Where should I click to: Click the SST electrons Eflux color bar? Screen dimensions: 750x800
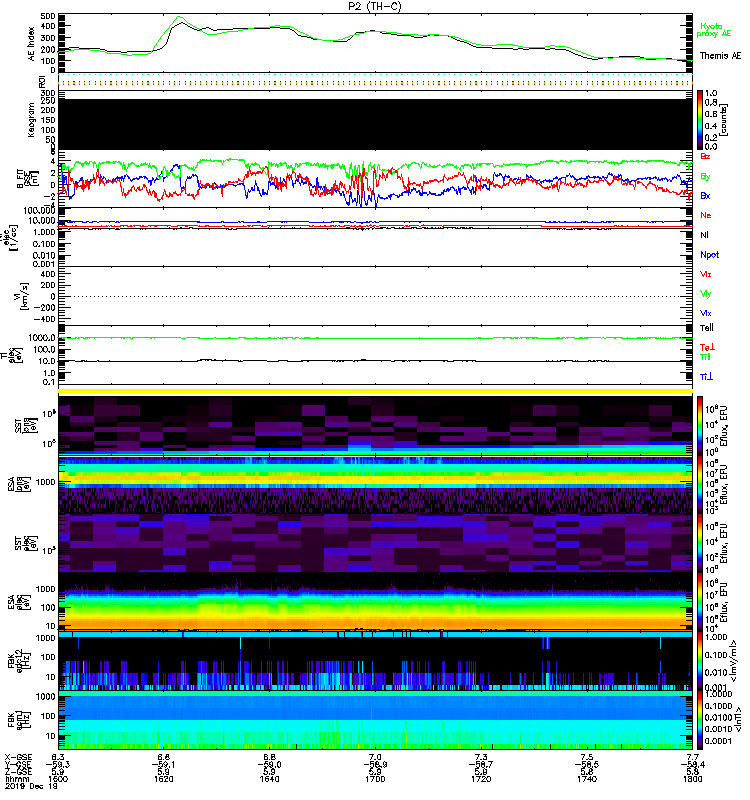pos(700,543)
